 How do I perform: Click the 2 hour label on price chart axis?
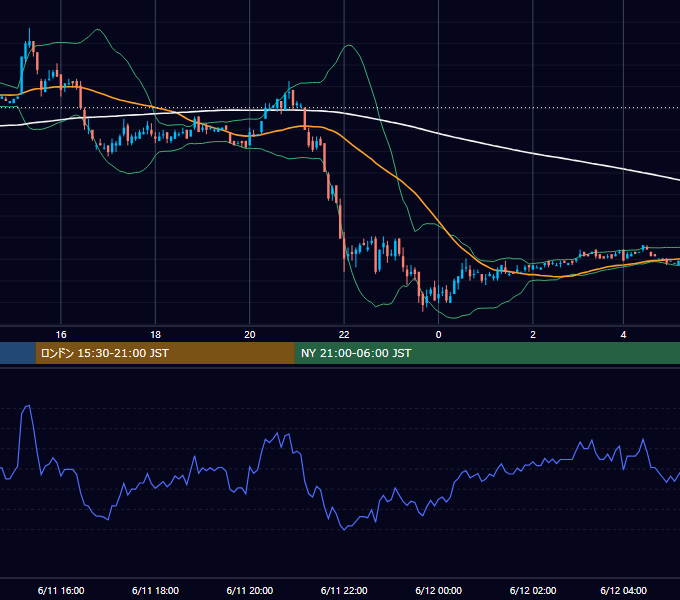tap(533, 335)
